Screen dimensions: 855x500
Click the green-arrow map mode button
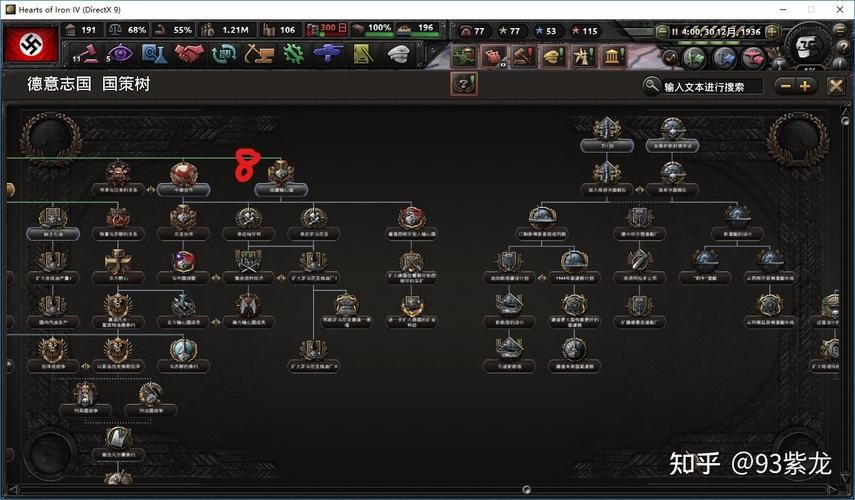[695, 57]
